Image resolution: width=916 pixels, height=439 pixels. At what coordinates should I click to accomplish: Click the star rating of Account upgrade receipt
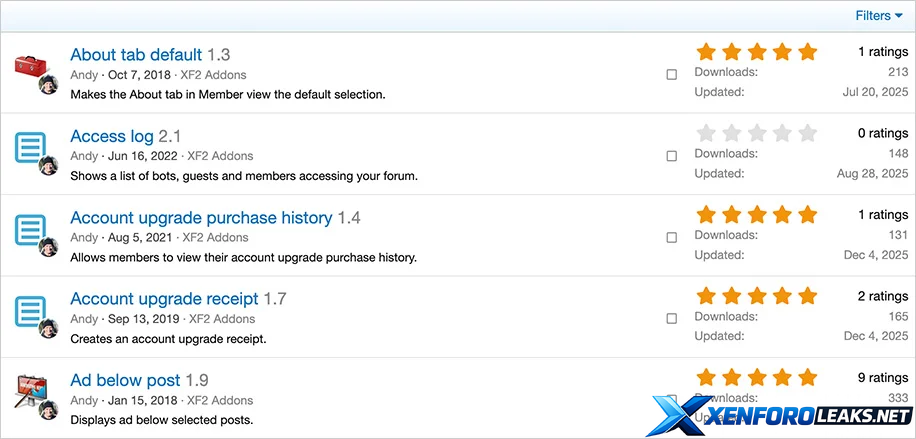(756, 296)
